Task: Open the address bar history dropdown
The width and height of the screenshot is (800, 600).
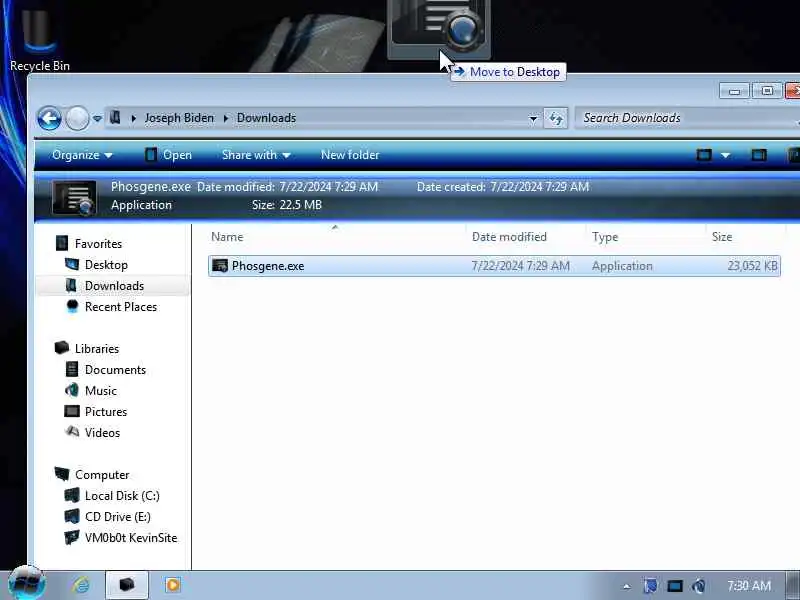Action: 533,119
